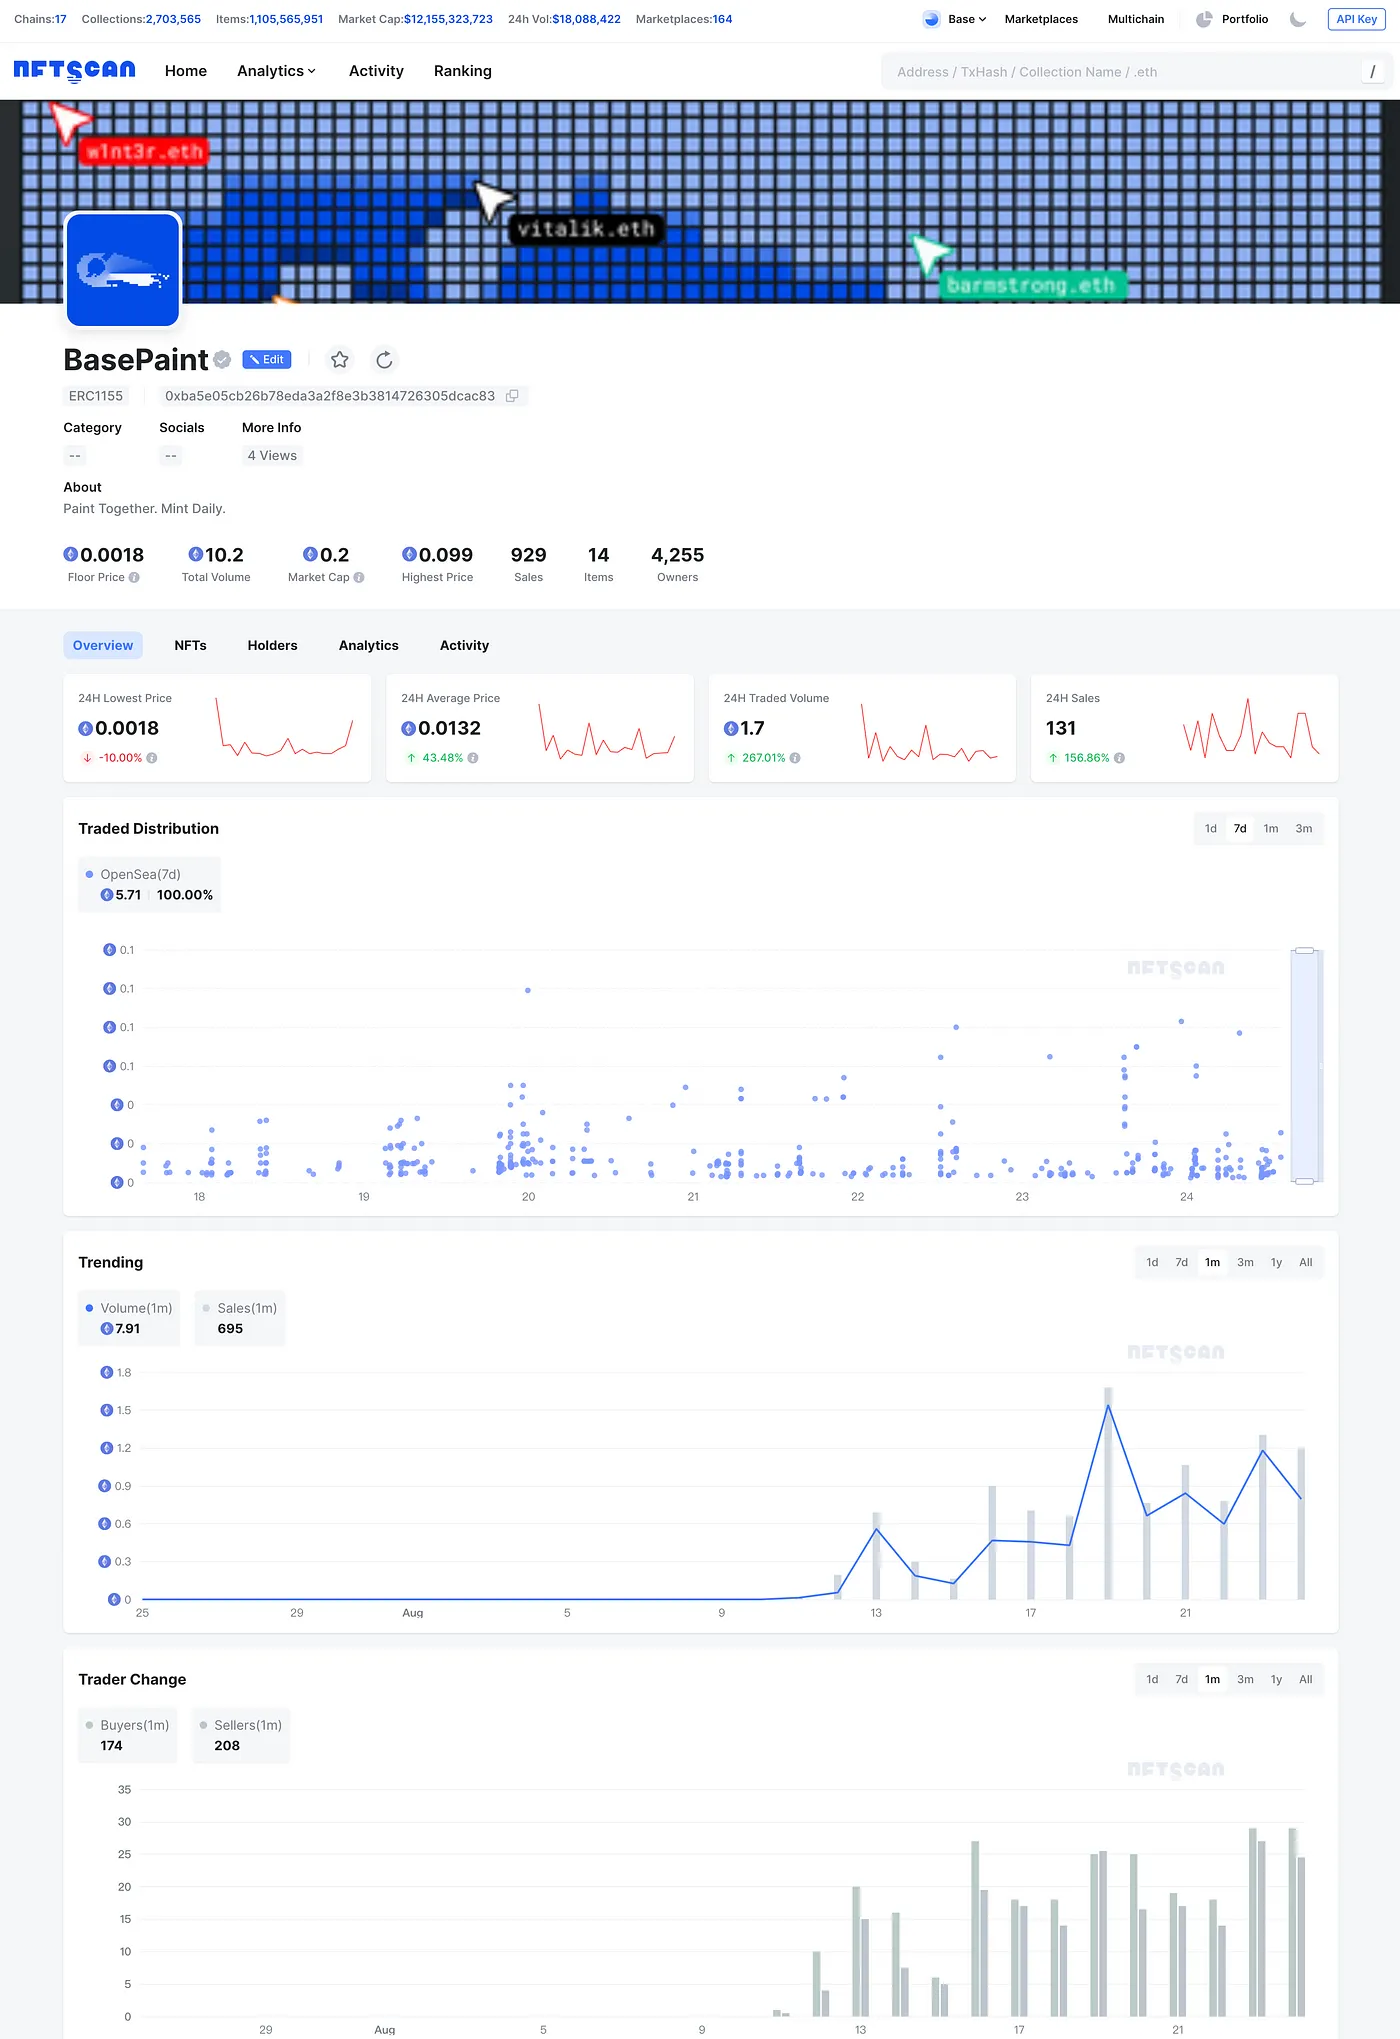Click the verified badge next to BasePaint

point(222,359)
